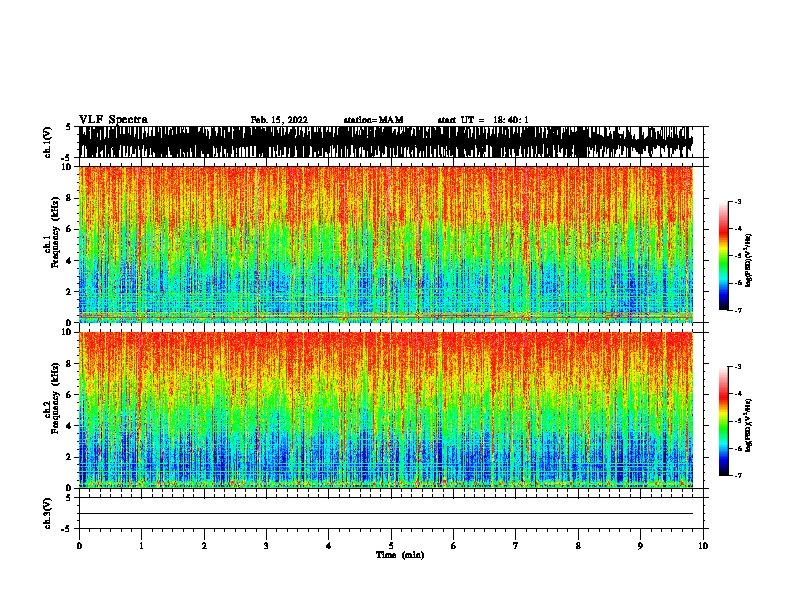Click time-axis tick label "9"

[640, 546]
